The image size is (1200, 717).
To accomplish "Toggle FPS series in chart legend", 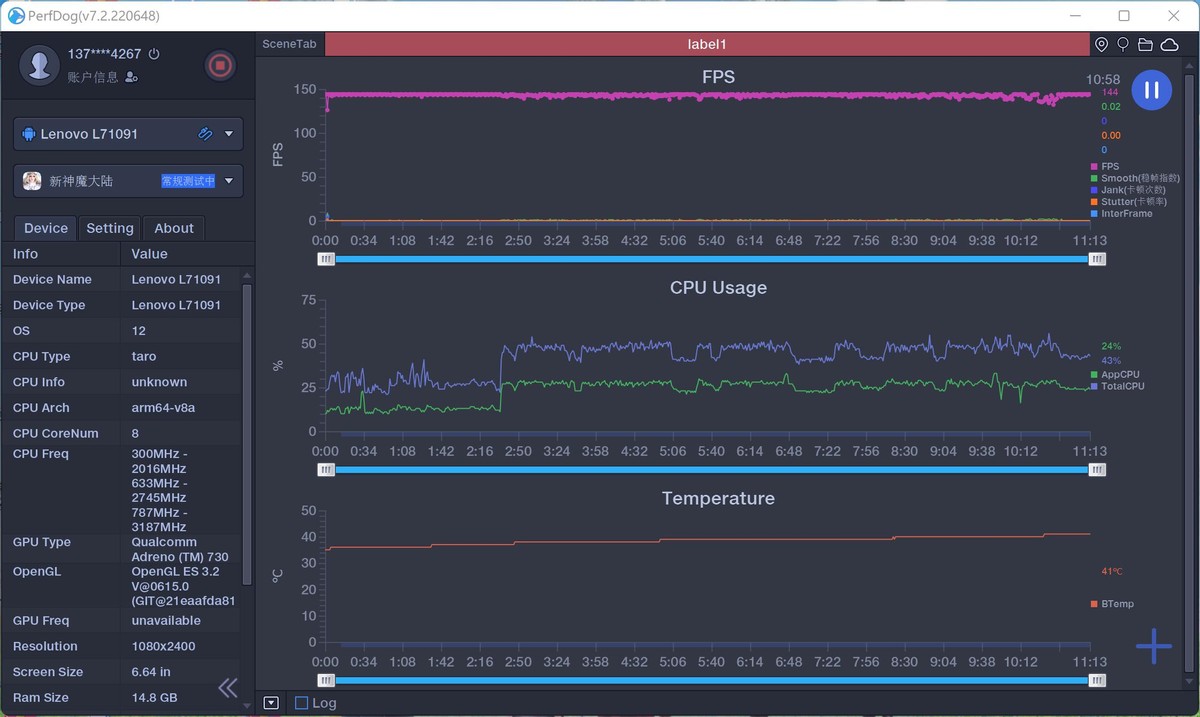I will [x=1110, y=166].
